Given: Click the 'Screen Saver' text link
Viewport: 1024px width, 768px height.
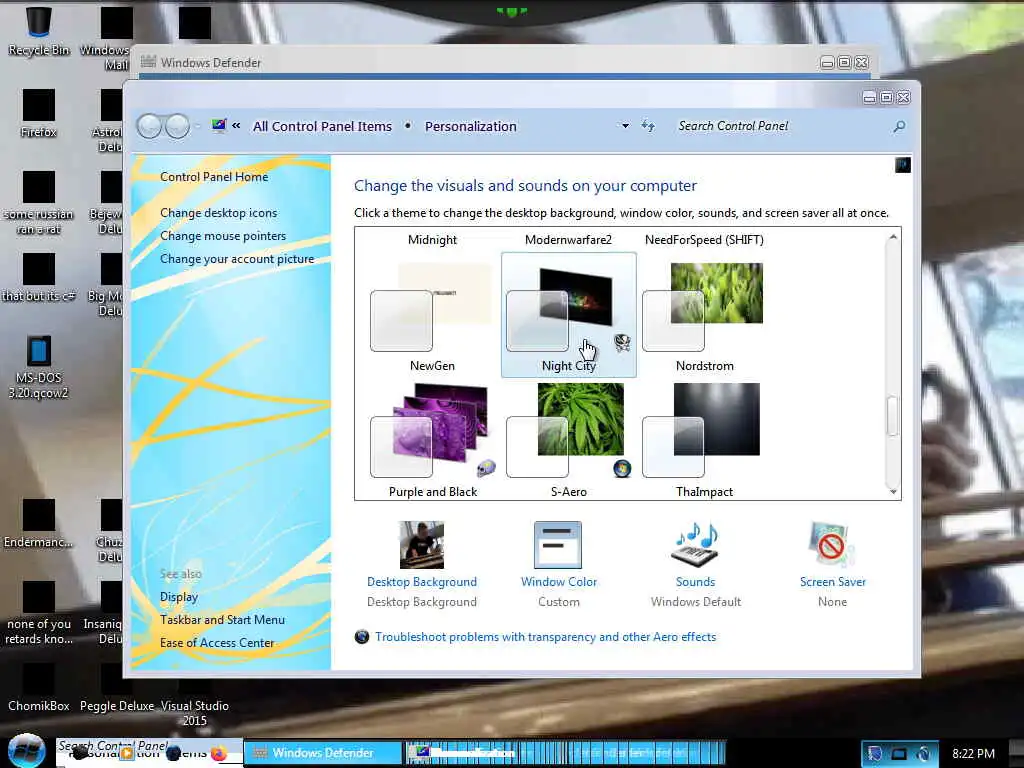Looking at the screenshot, I should (x=832, y=582).
